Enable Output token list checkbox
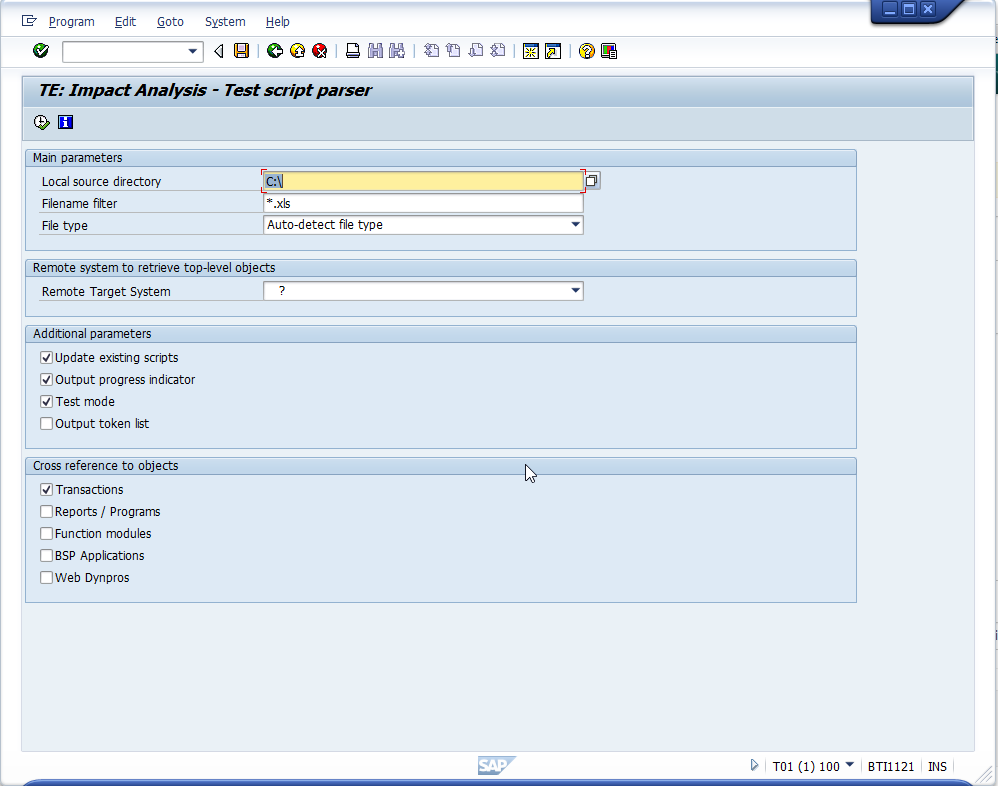998x786 pixels. (46, 424)
